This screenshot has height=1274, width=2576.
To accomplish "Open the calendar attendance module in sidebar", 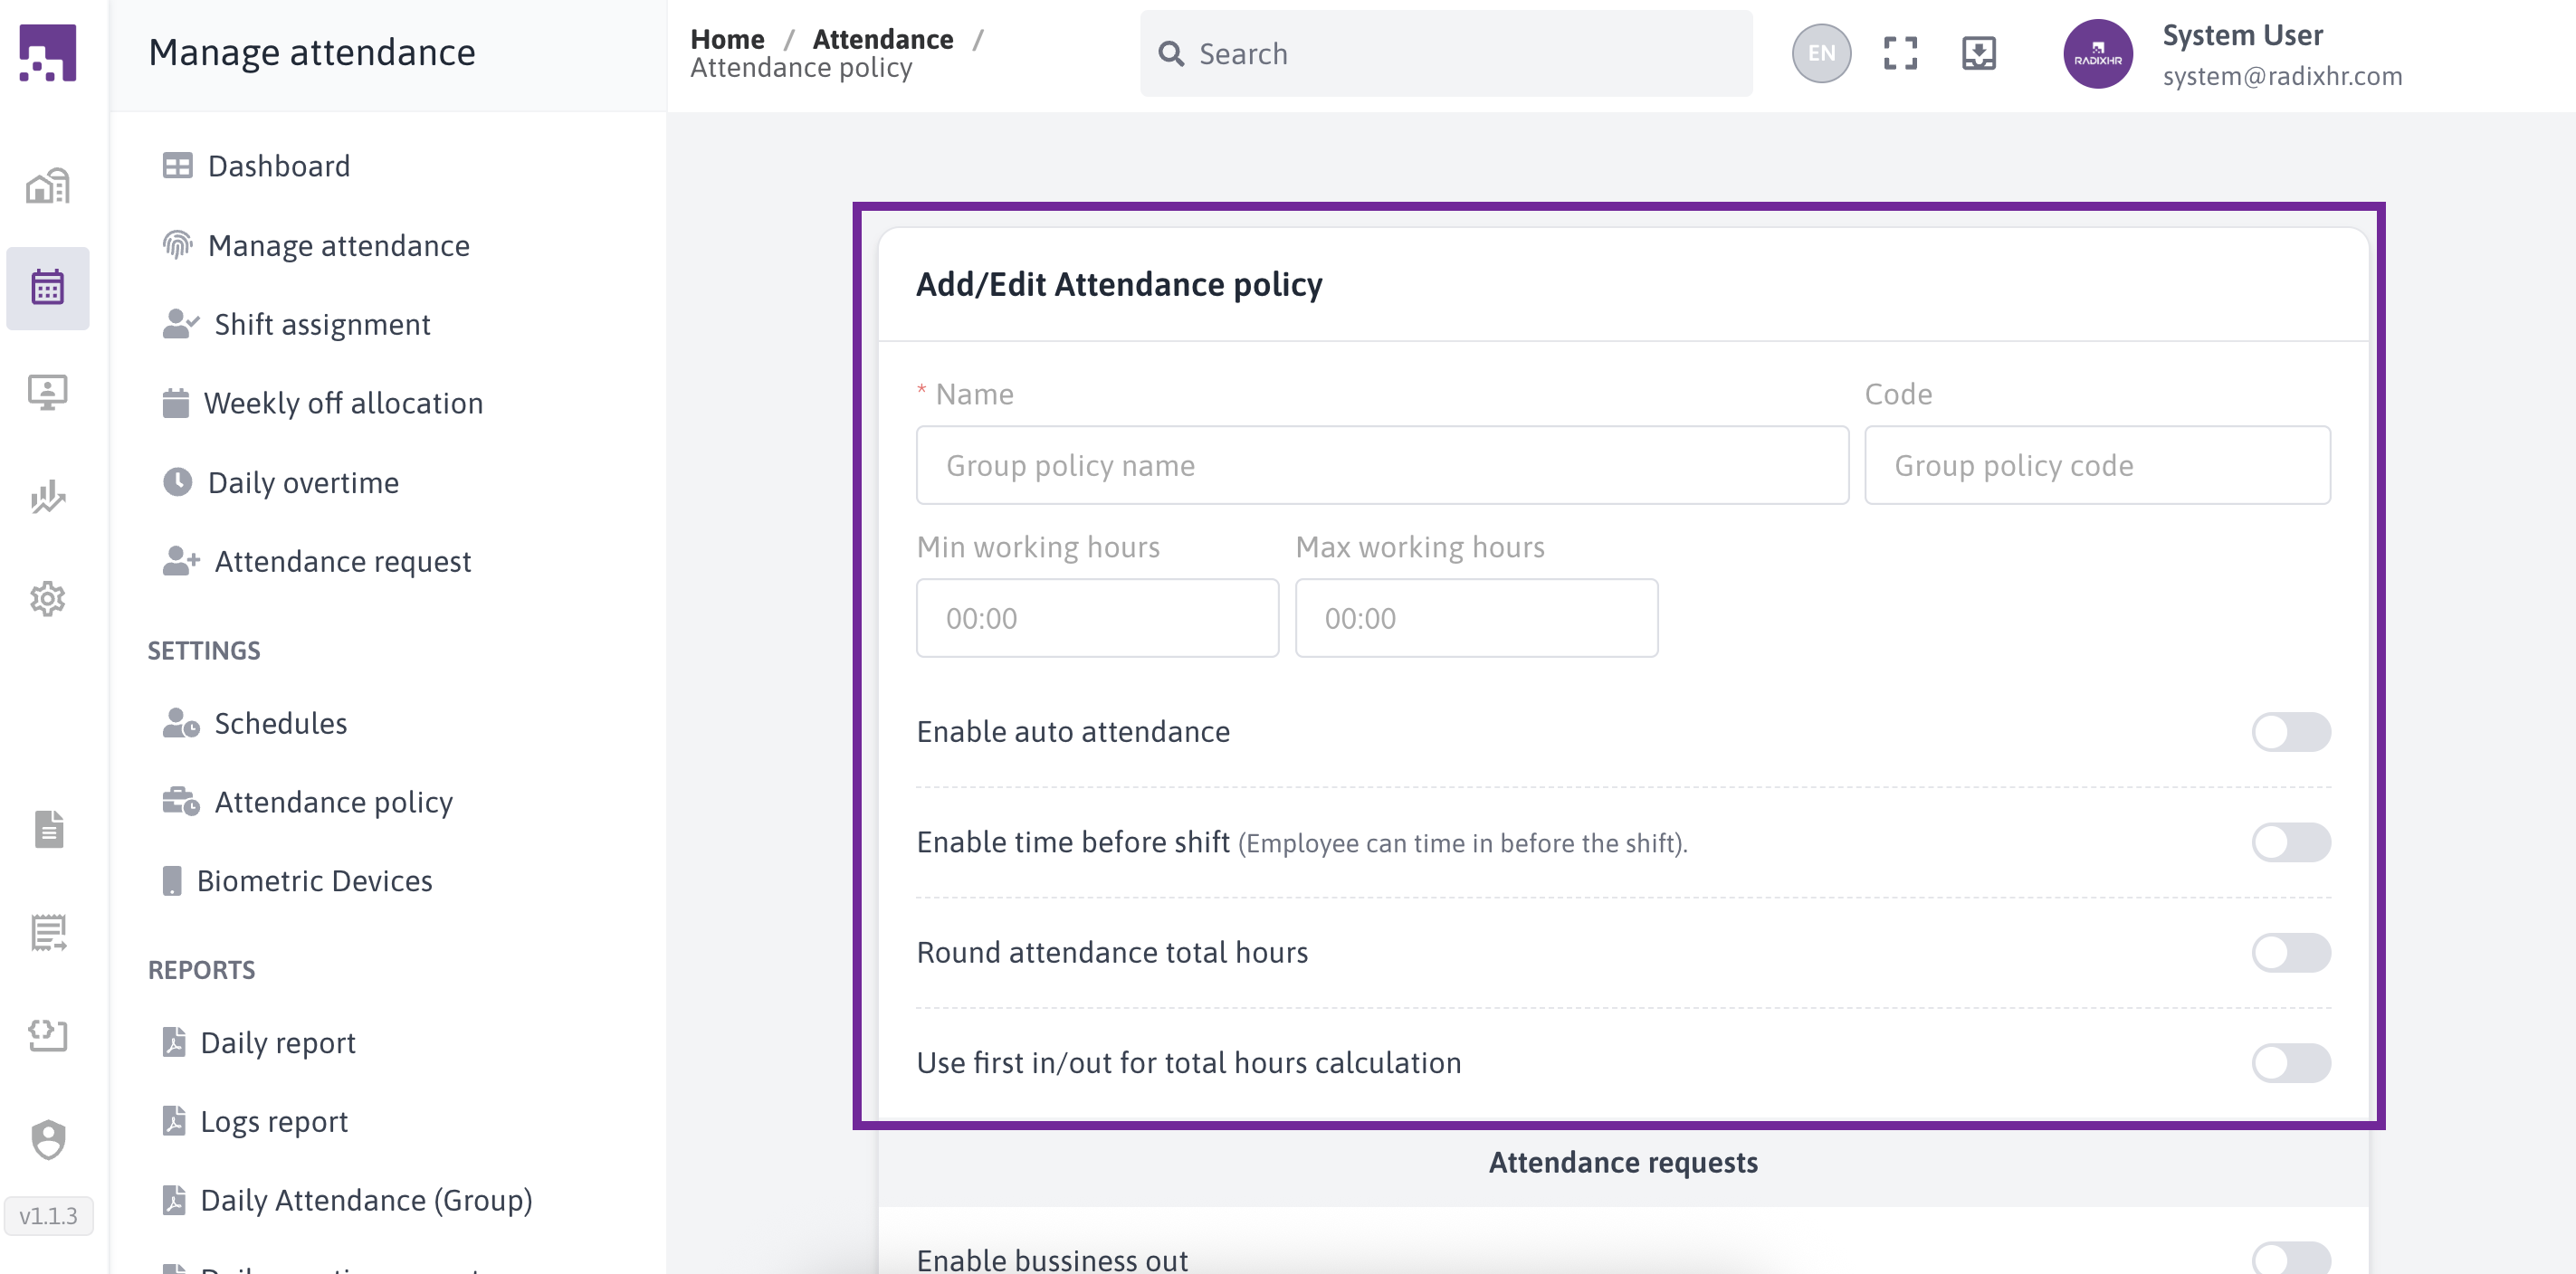I will tap(48, 288).
